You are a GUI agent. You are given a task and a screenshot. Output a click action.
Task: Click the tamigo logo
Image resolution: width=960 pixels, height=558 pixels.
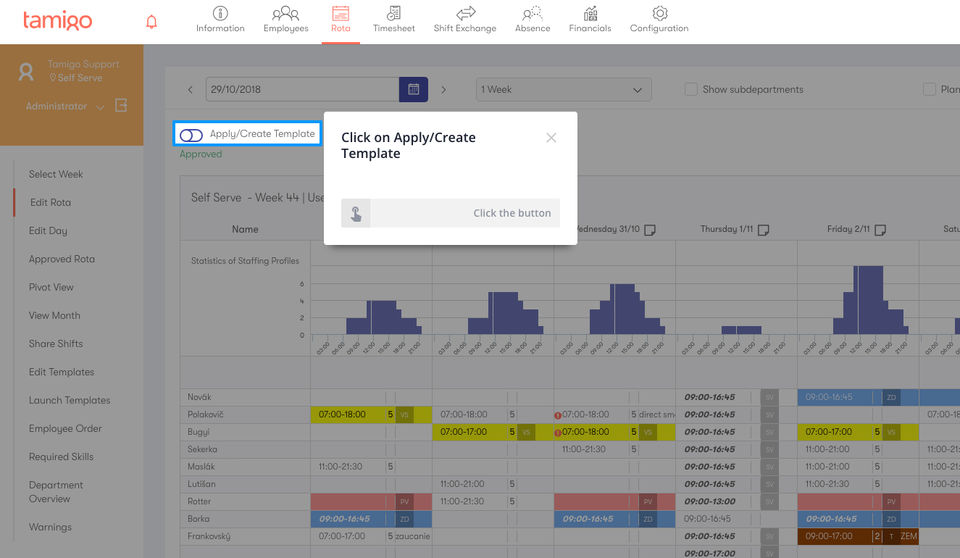click(58, 21)
